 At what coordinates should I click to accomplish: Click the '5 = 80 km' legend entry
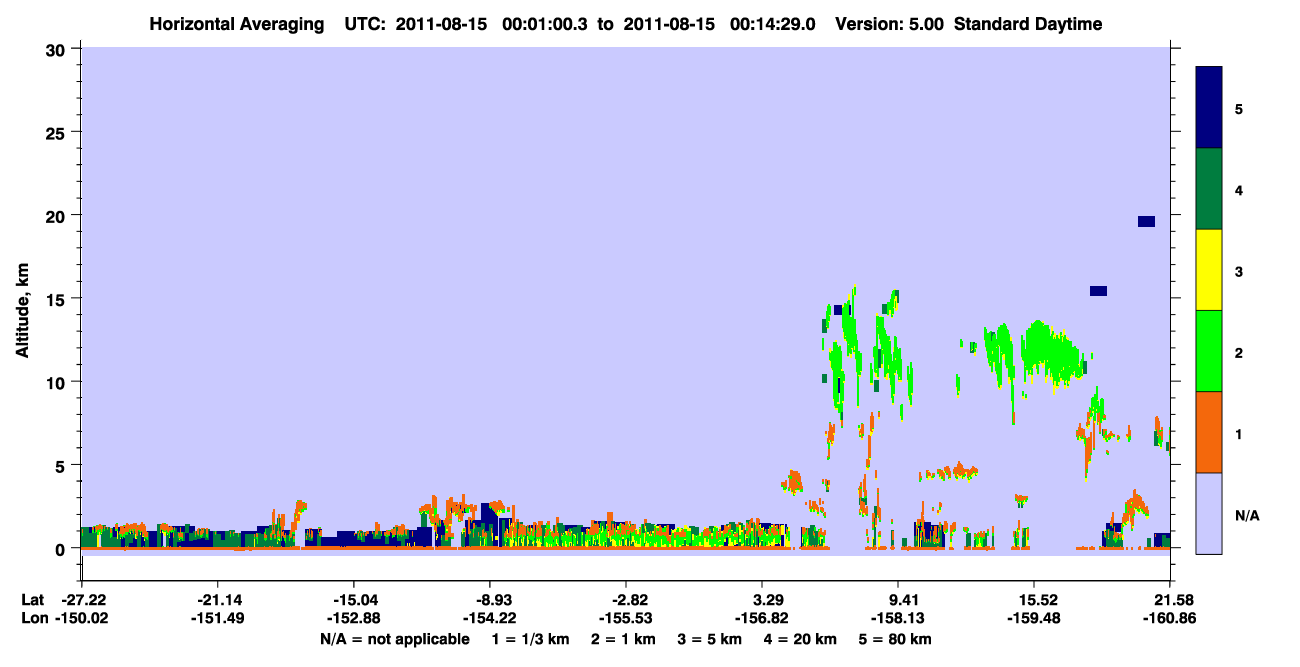tap(895, 639)
